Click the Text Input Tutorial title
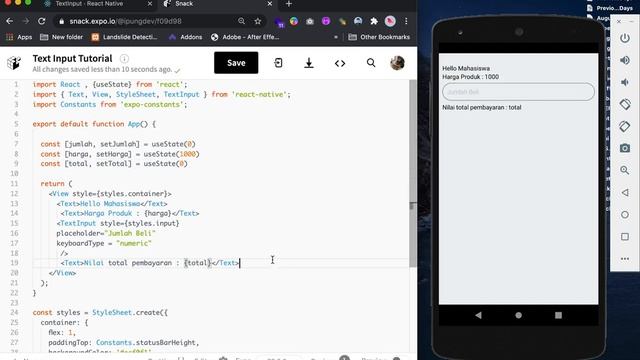The image size is (640, 360). click(x=72, y=58)
